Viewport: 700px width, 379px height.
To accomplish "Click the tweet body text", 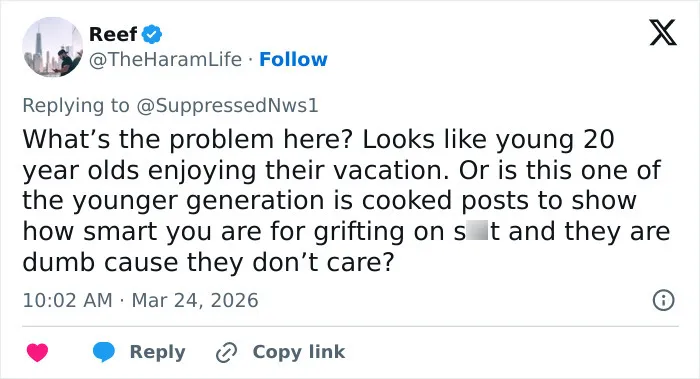I will (x=346, y=200).
